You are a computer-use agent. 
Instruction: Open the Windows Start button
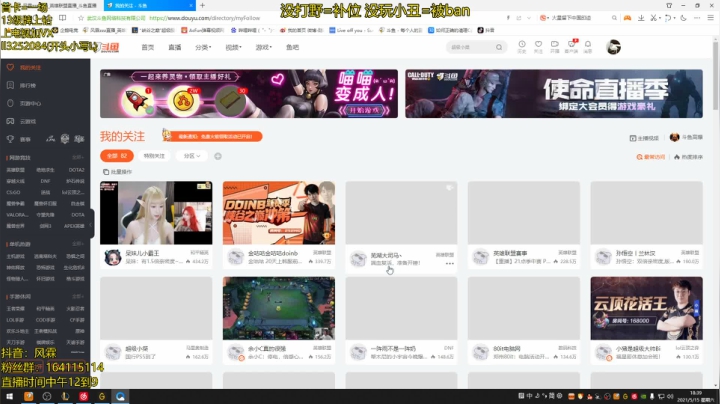point(9,397)
